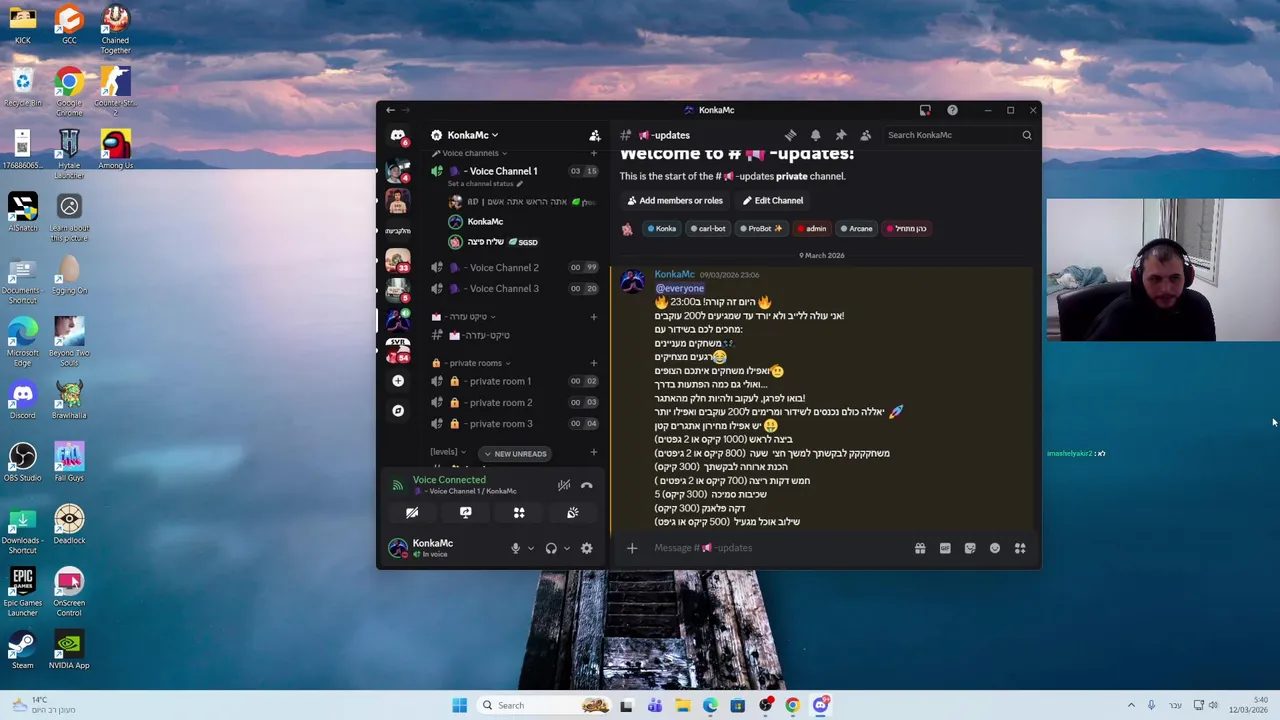Toggle the member list icon
The image size is (1280, 720).
tap(865, 135)
